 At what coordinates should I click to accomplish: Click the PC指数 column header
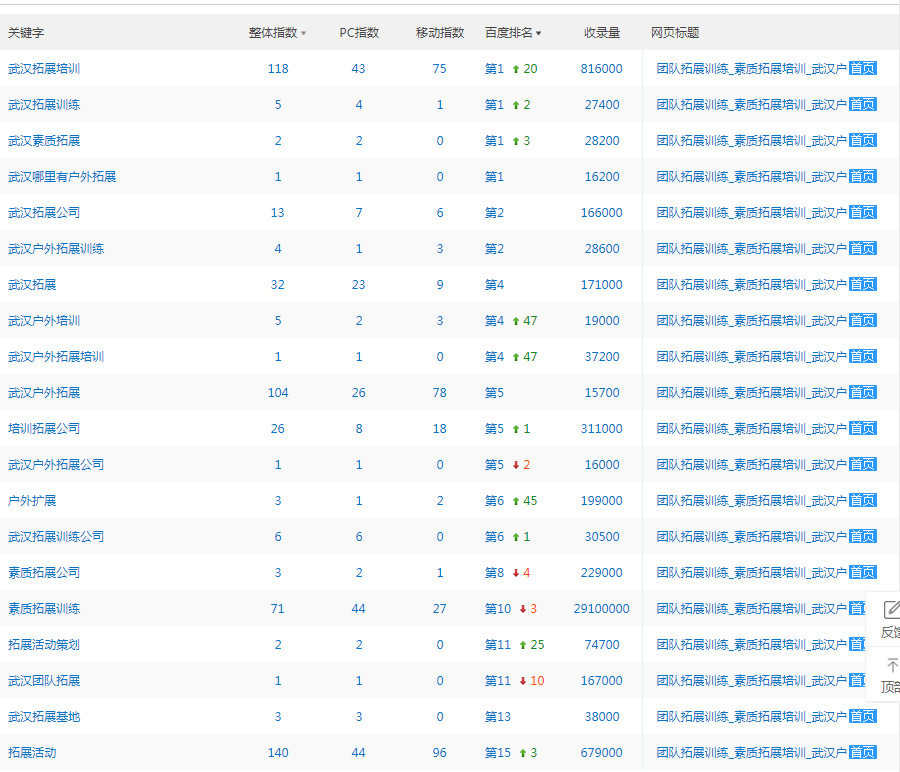(359, 33)
